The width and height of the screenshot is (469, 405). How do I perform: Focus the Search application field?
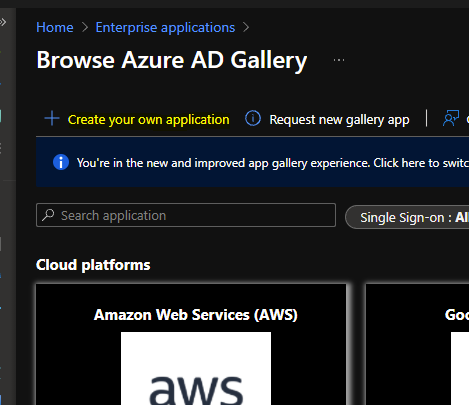pos(186,215)
